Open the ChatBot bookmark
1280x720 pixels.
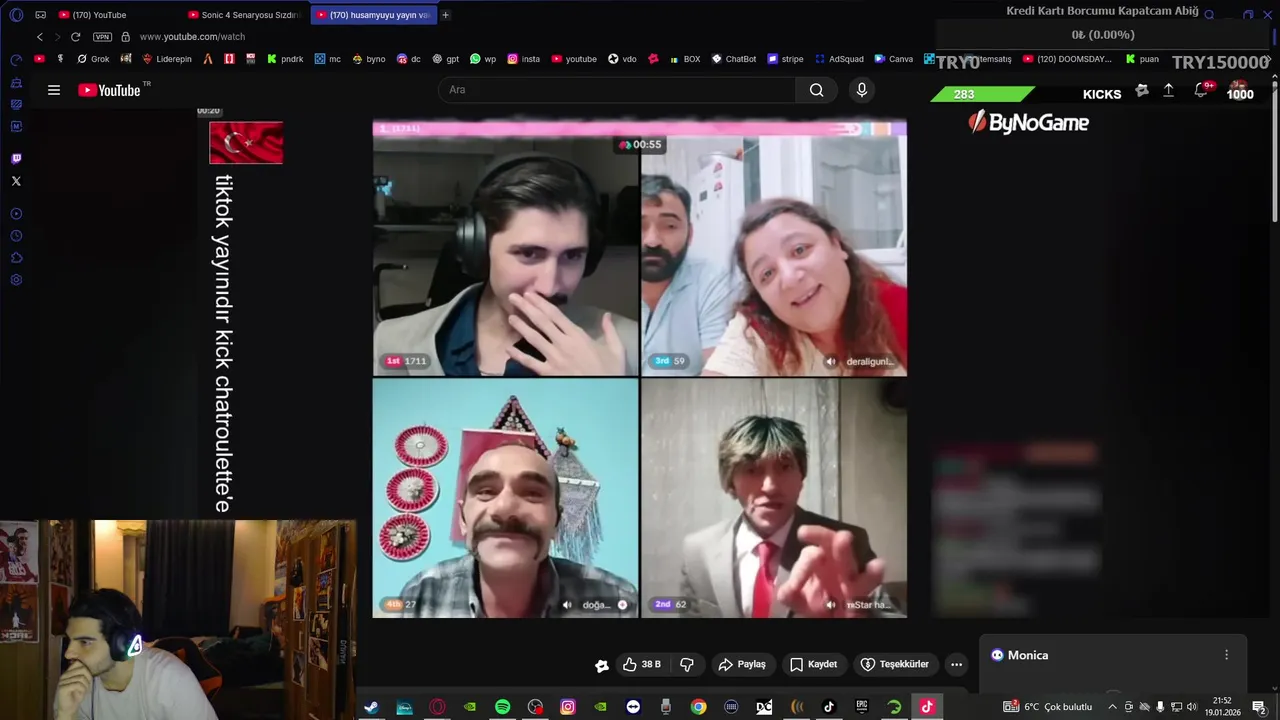pyautogui.click(x=733, y=59)
